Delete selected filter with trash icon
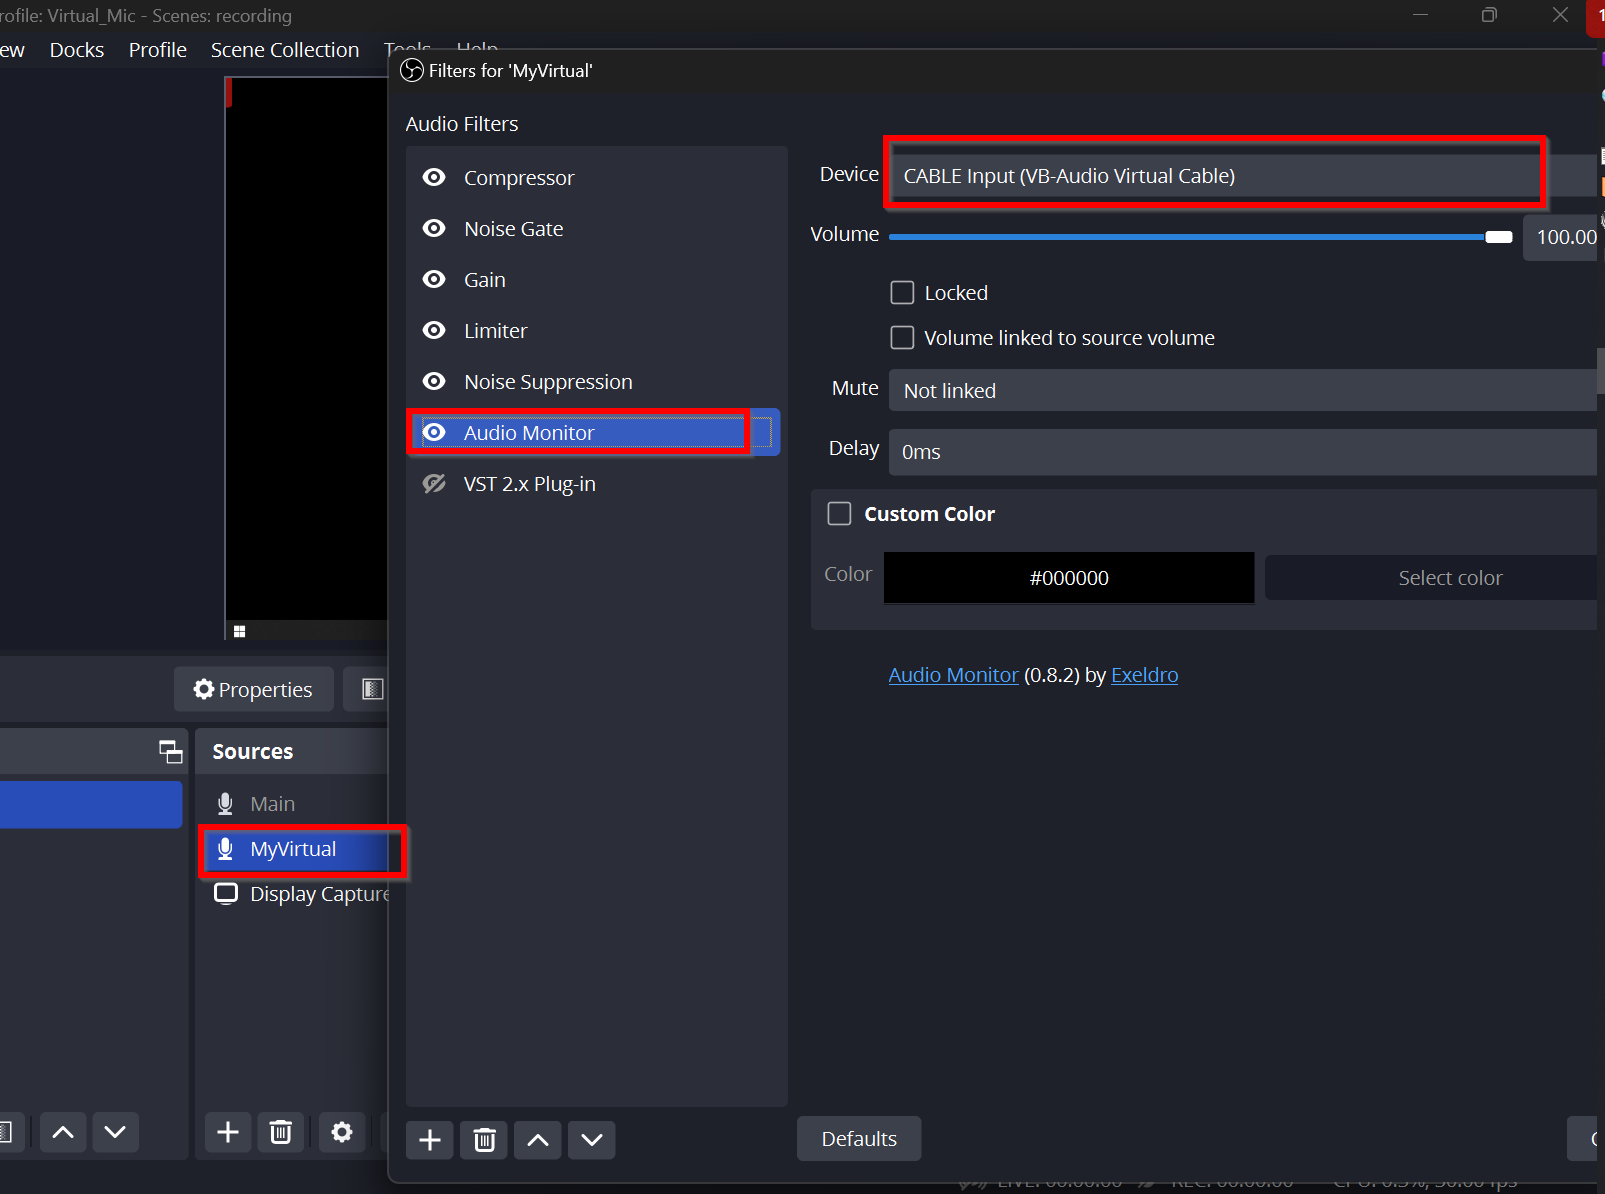This screenshot has width=1605, height=1194. point(484,1140)
